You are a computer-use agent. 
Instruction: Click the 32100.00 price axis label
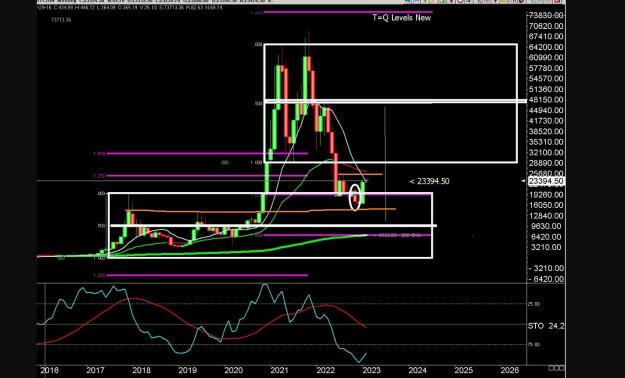(546, 153)
